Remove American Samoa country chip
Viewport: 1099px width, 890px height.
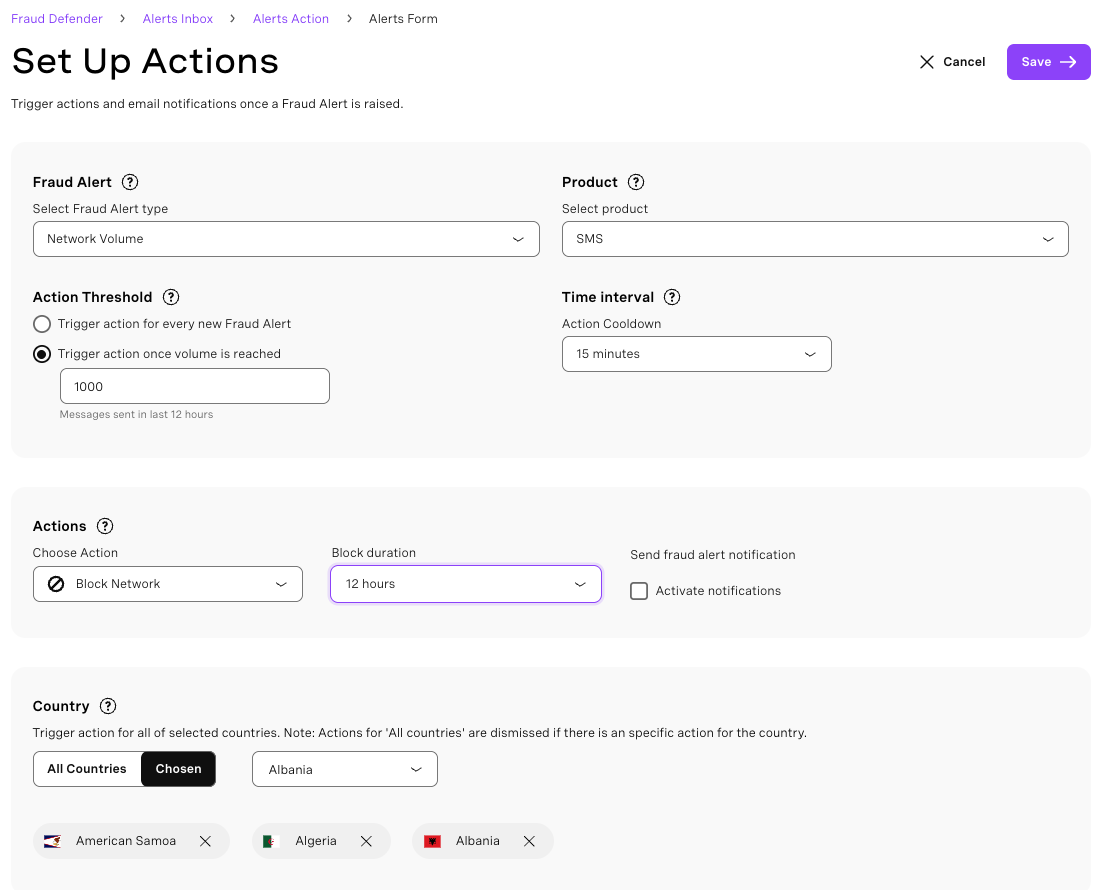pos(205,841)
